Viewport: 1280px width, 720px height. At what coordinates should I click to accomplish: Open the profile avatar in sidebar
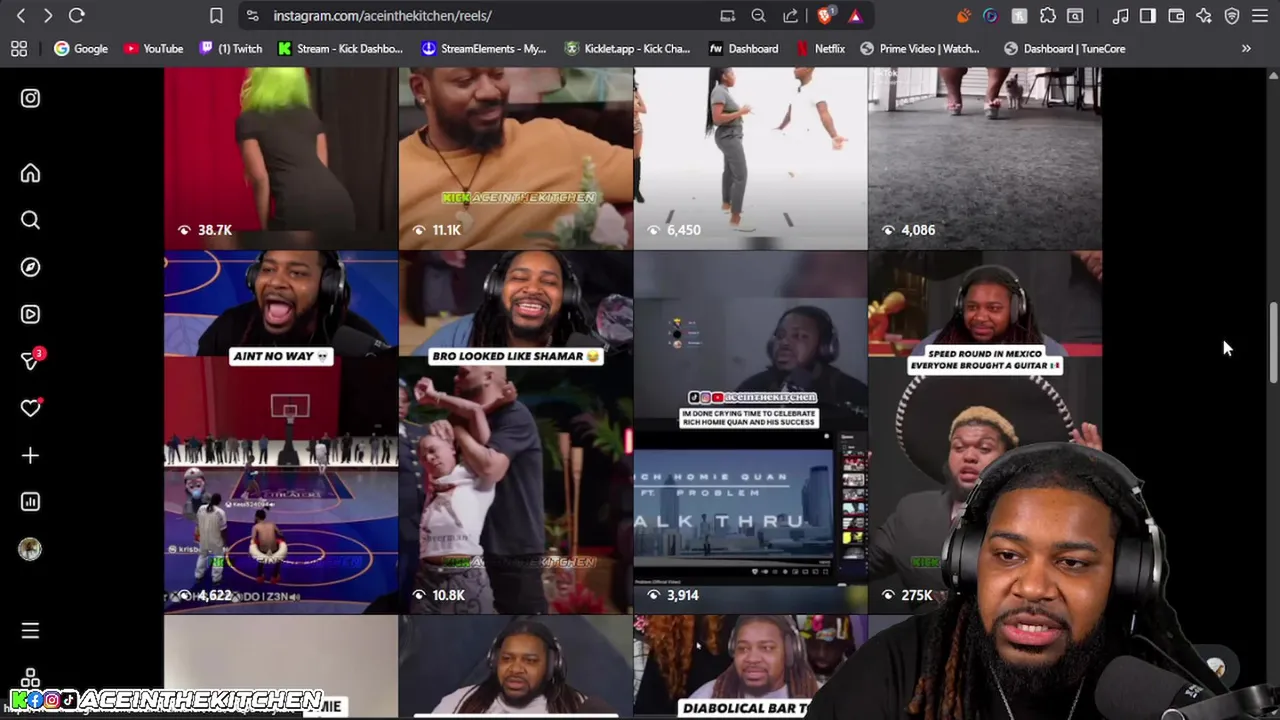(30, 549)
